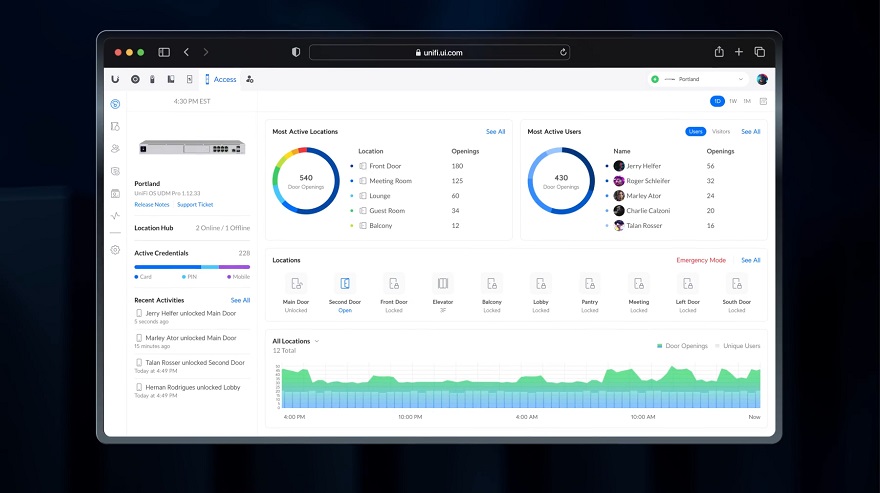Click the South Door lock icon
Viewport: 880px width, 493px height.
click(737, 284)
